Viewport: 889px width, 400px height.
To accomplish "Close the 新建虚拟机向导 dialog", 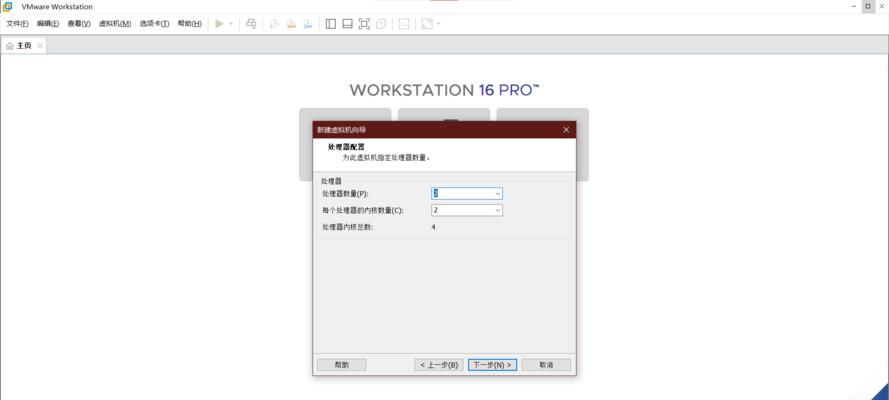I will pyautogui.click(x=566, y=130).
